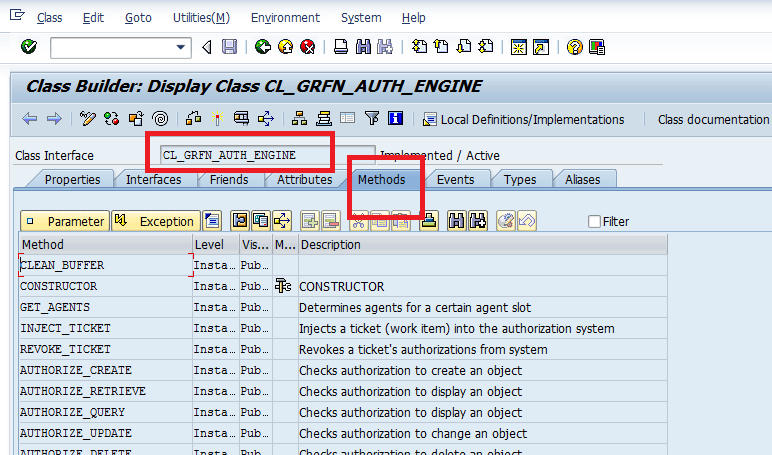Select the GET_AGENTS method cell
This screenshot has width=772, height=455.
click(105, 307)
